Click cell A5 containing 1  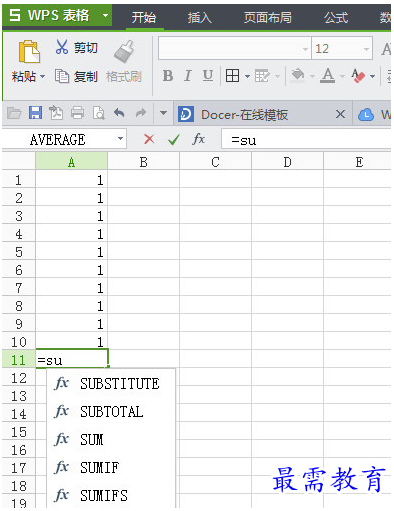tap(72, 252)
